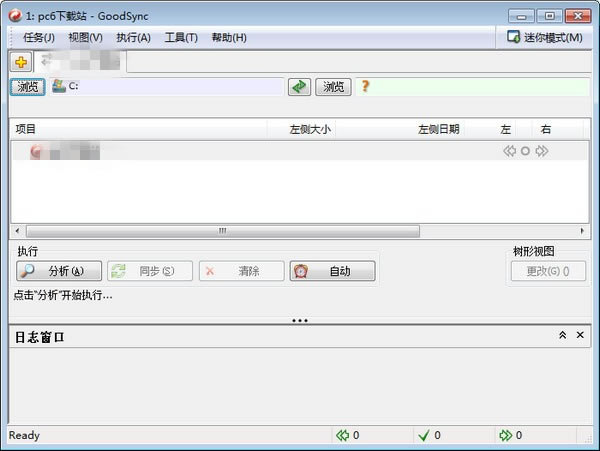Click the three-dot panel splitter handle
Viewport: 600px width, 451px height.
pos(300,321)
